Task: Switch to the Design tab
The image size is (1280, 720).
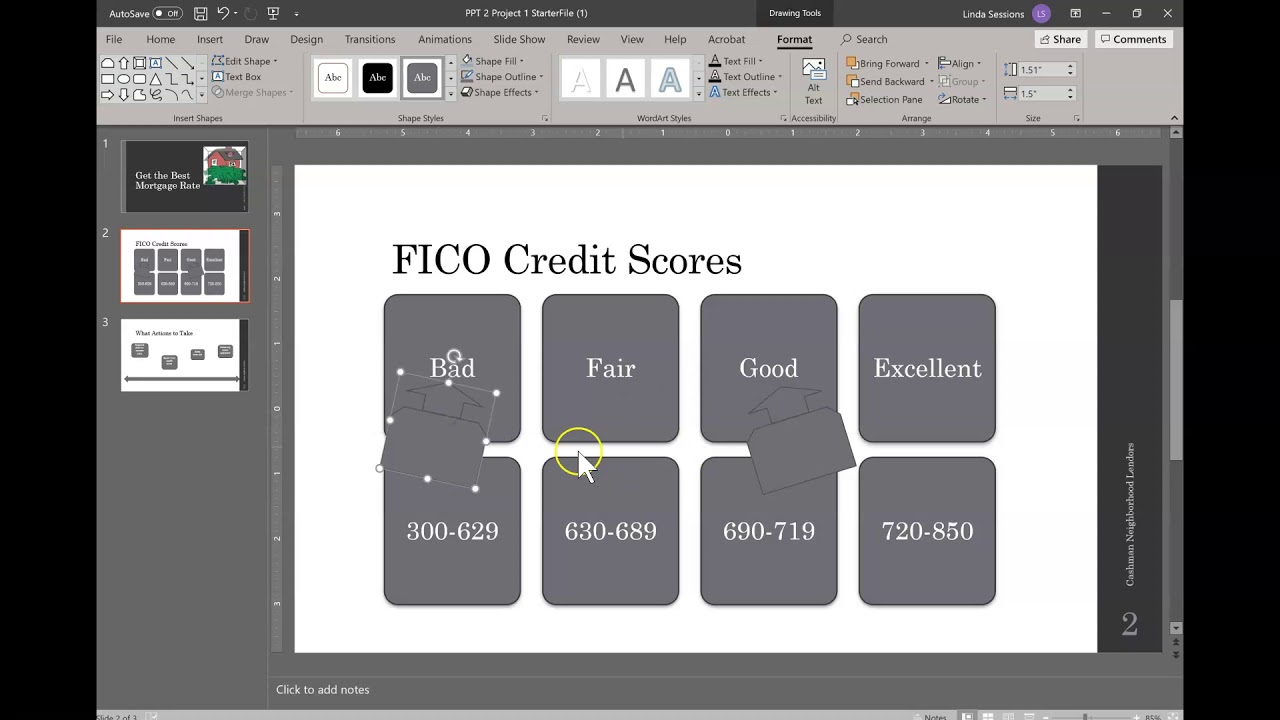Action: pyautogui.click(x=306, y=39)
